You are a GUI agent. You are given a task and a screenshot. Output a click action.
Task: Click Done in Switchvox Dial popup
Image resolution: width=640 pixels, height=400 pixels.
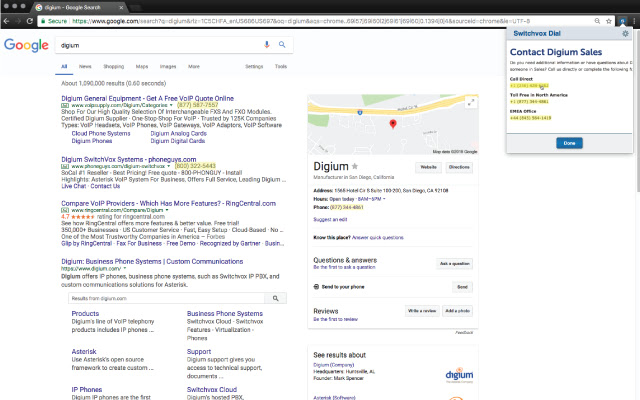(569, 143)
